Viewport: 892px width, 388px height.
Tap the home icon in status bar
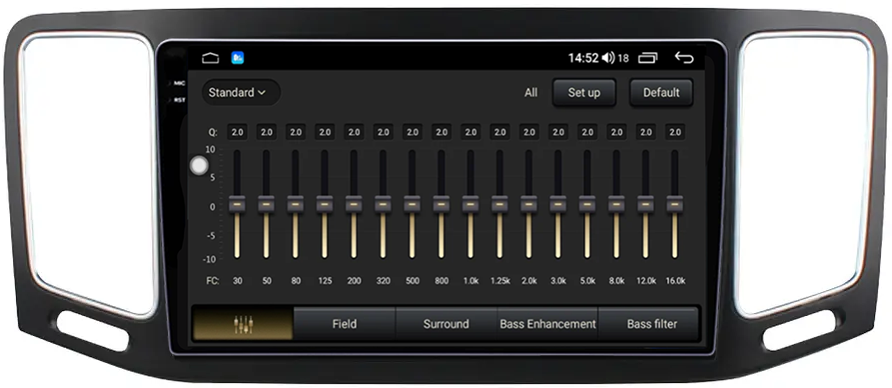click(210, 57)
